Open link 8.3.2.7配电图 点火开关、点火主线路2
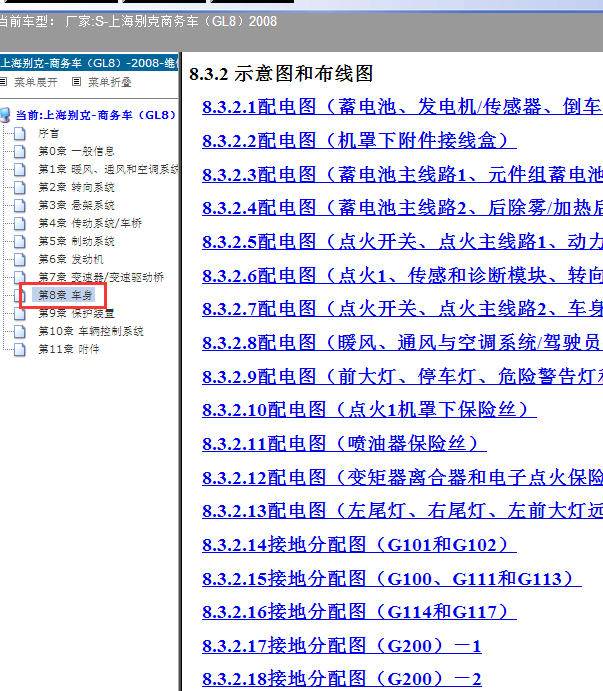Viewport: 603px width, 691px height. tap(402, 309)
